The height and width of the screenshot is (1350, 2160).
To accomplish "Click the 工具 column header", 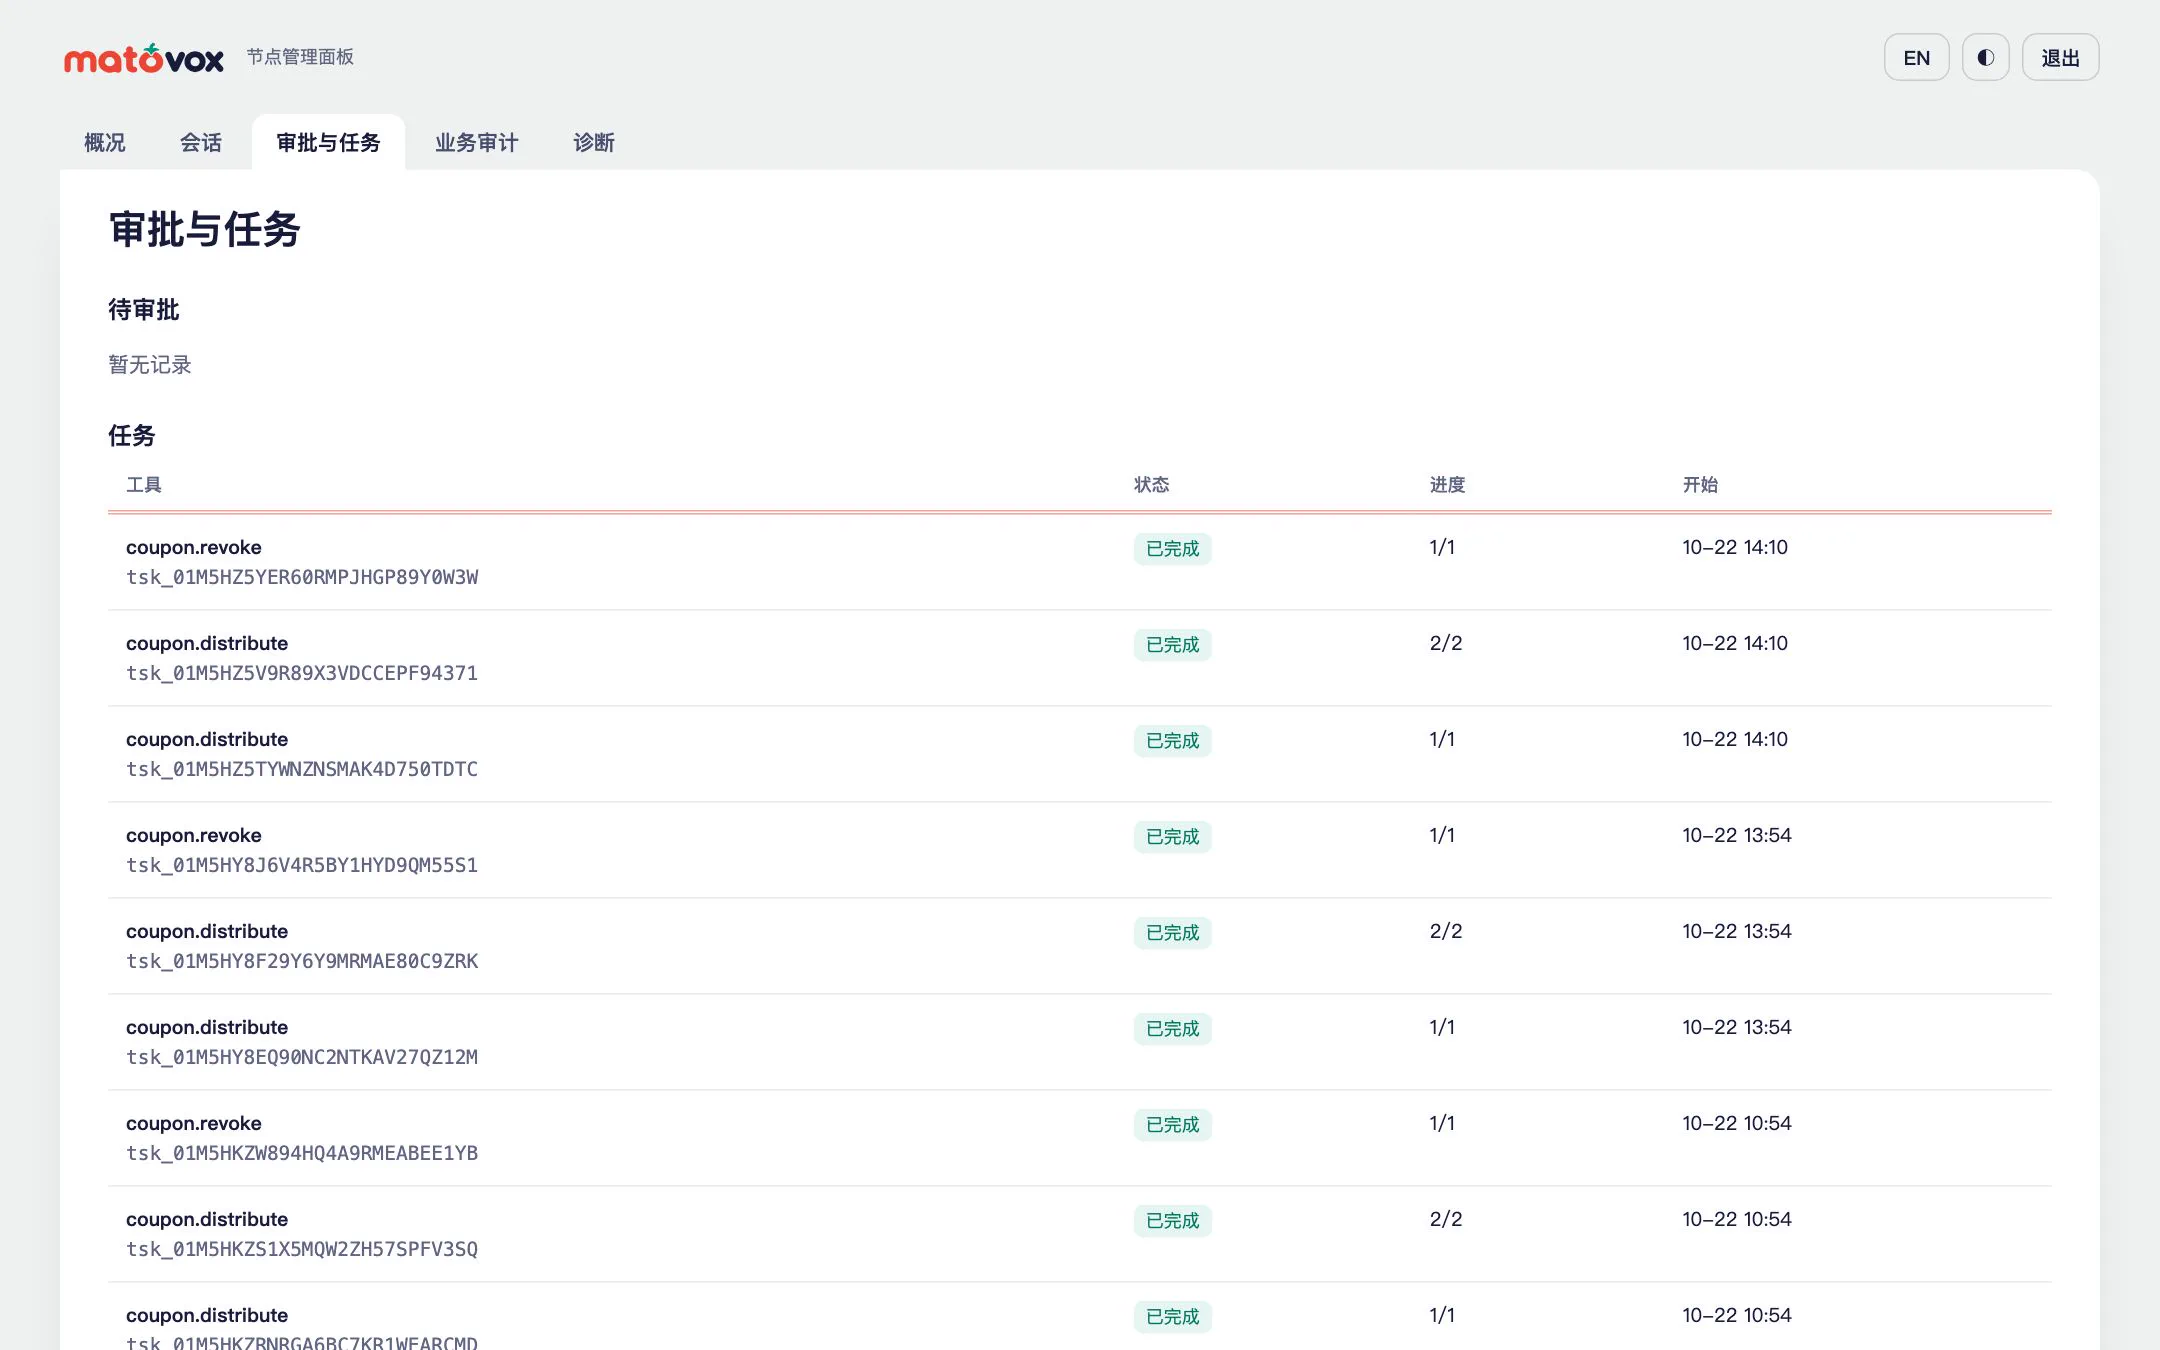I will 144,485.
